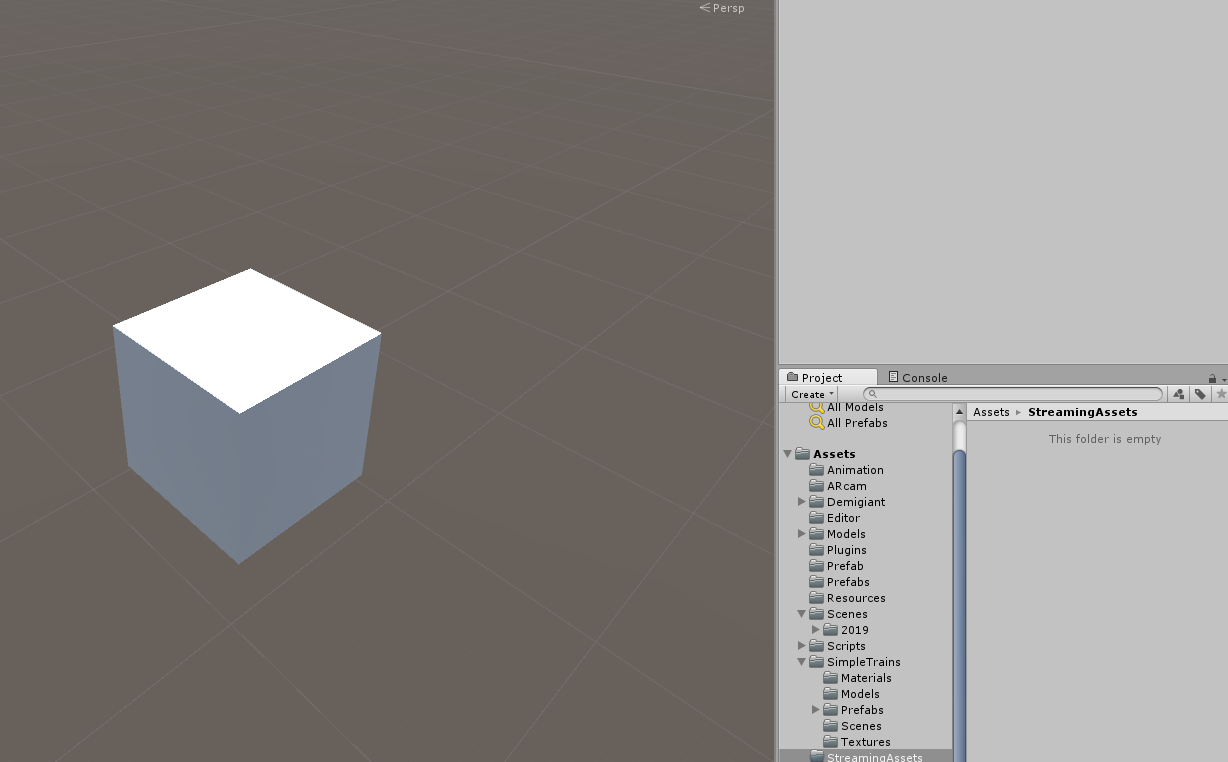This screenshot has width=1228, height=762.
Task: Expand the Scripts folder arrow
Action: [802, 646]
